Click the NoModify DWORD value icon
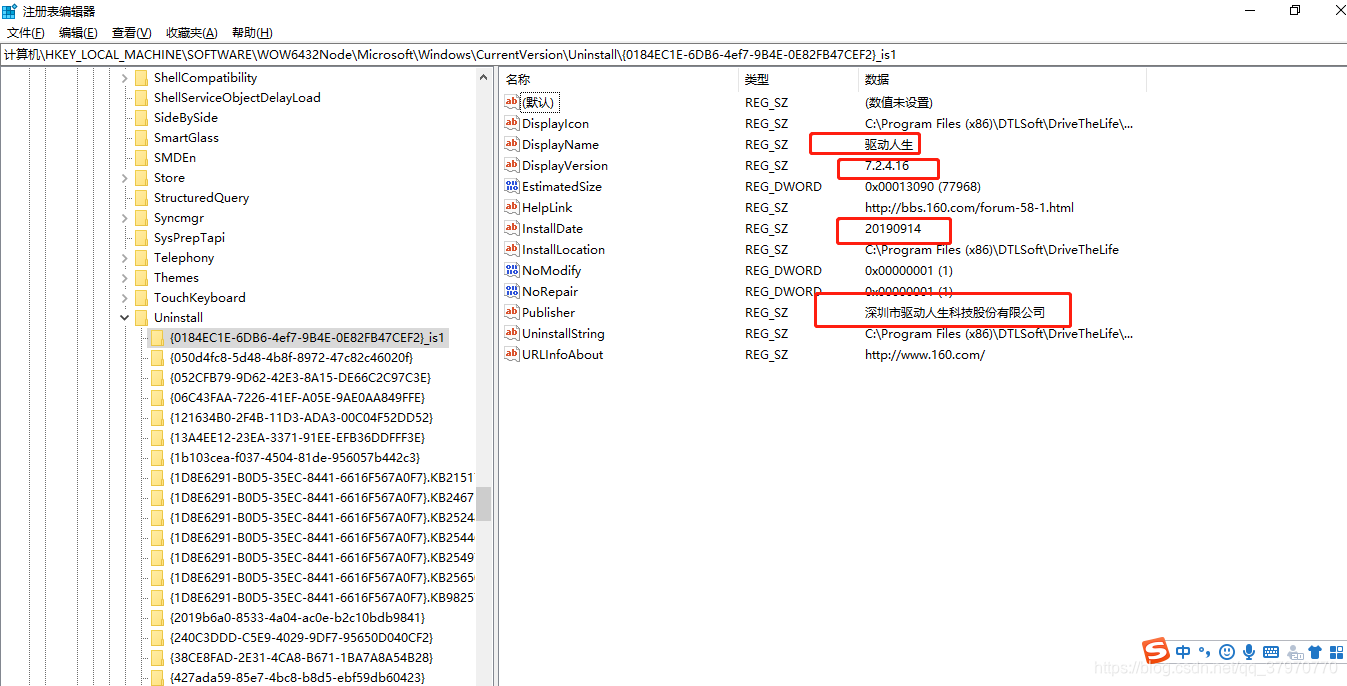This screenshot has width=1347, height=686. click(x=512, y=270)
